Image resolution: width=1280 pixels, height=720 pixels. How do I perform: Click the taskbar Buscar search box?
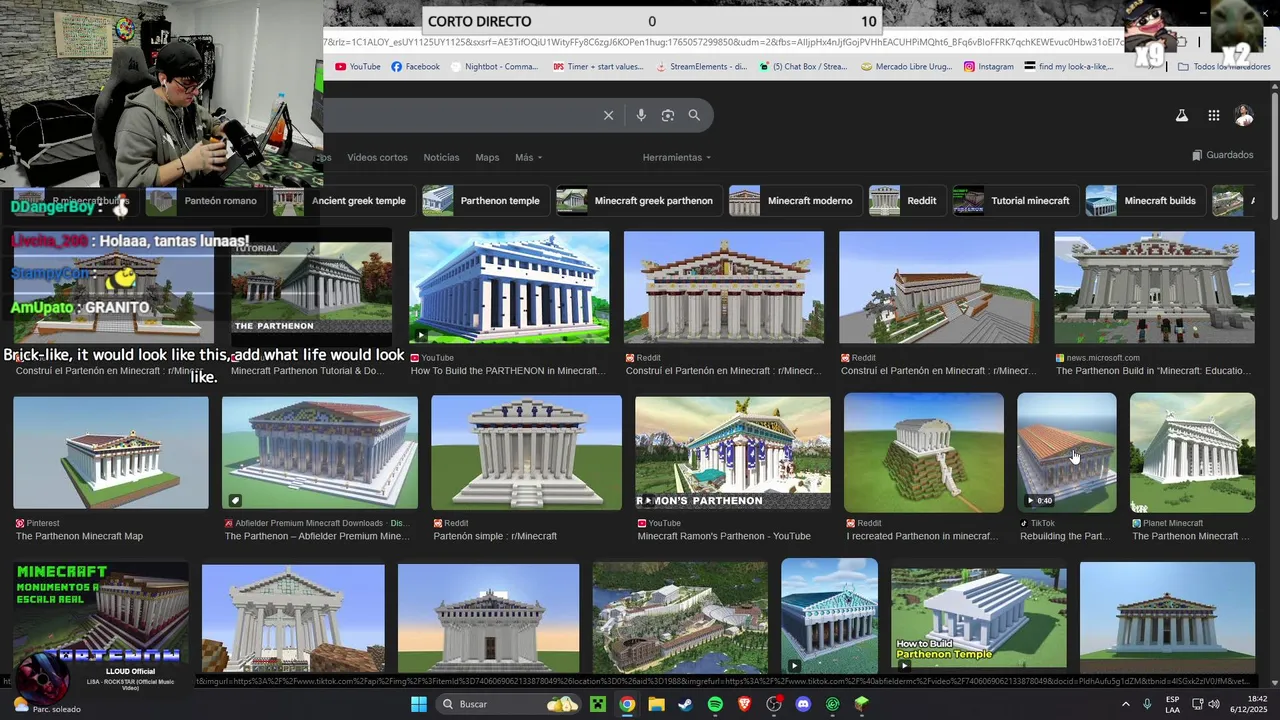point(510,704)
